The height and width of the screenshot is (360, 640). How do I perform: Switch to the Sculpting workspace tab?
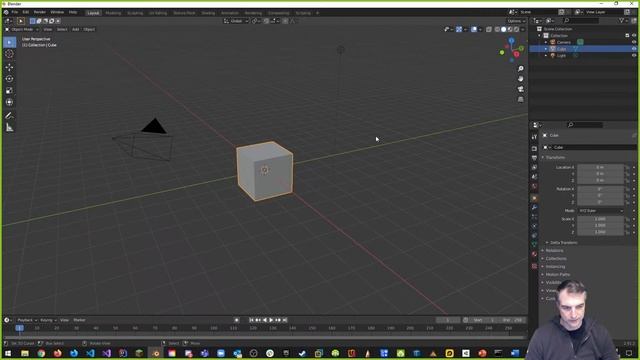coord(135,13)
